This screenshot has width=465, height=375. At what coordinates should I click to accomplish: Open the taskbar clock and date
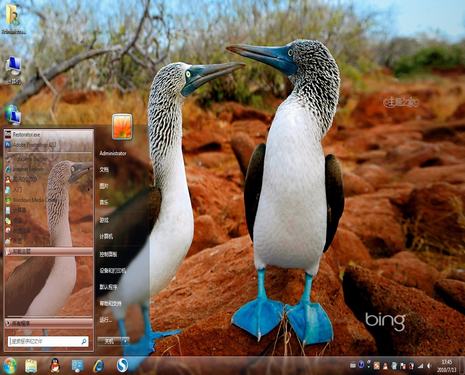tap(447, 366)
